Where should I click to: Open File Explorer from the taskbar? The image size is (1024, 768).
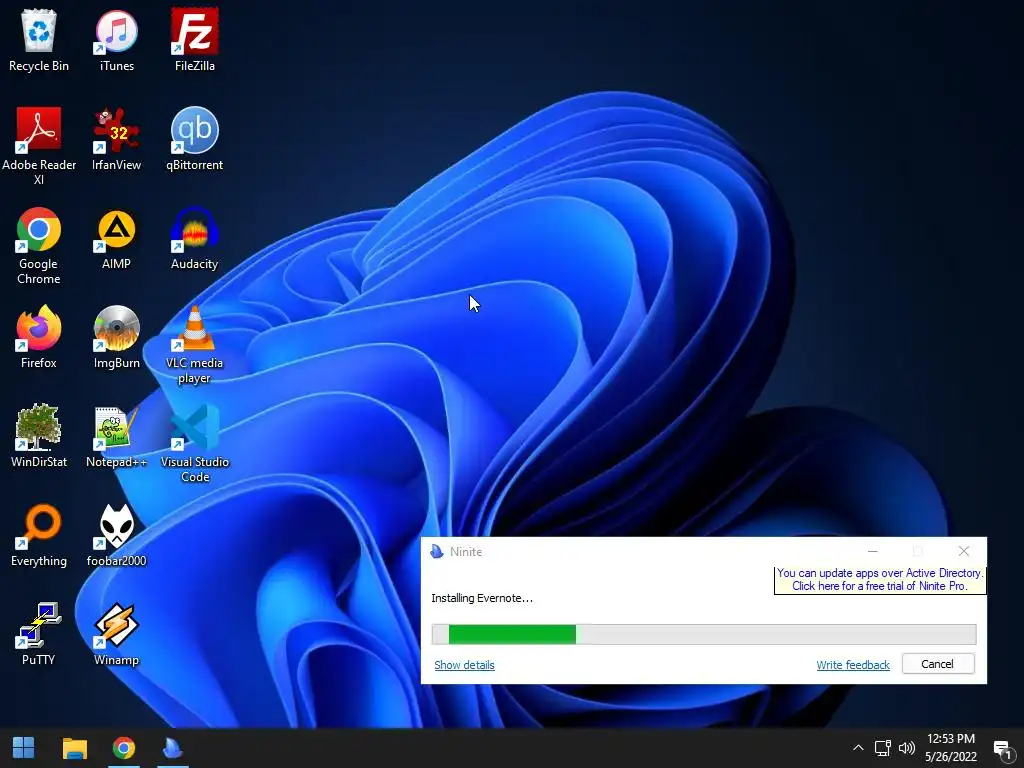pos(74,748)
